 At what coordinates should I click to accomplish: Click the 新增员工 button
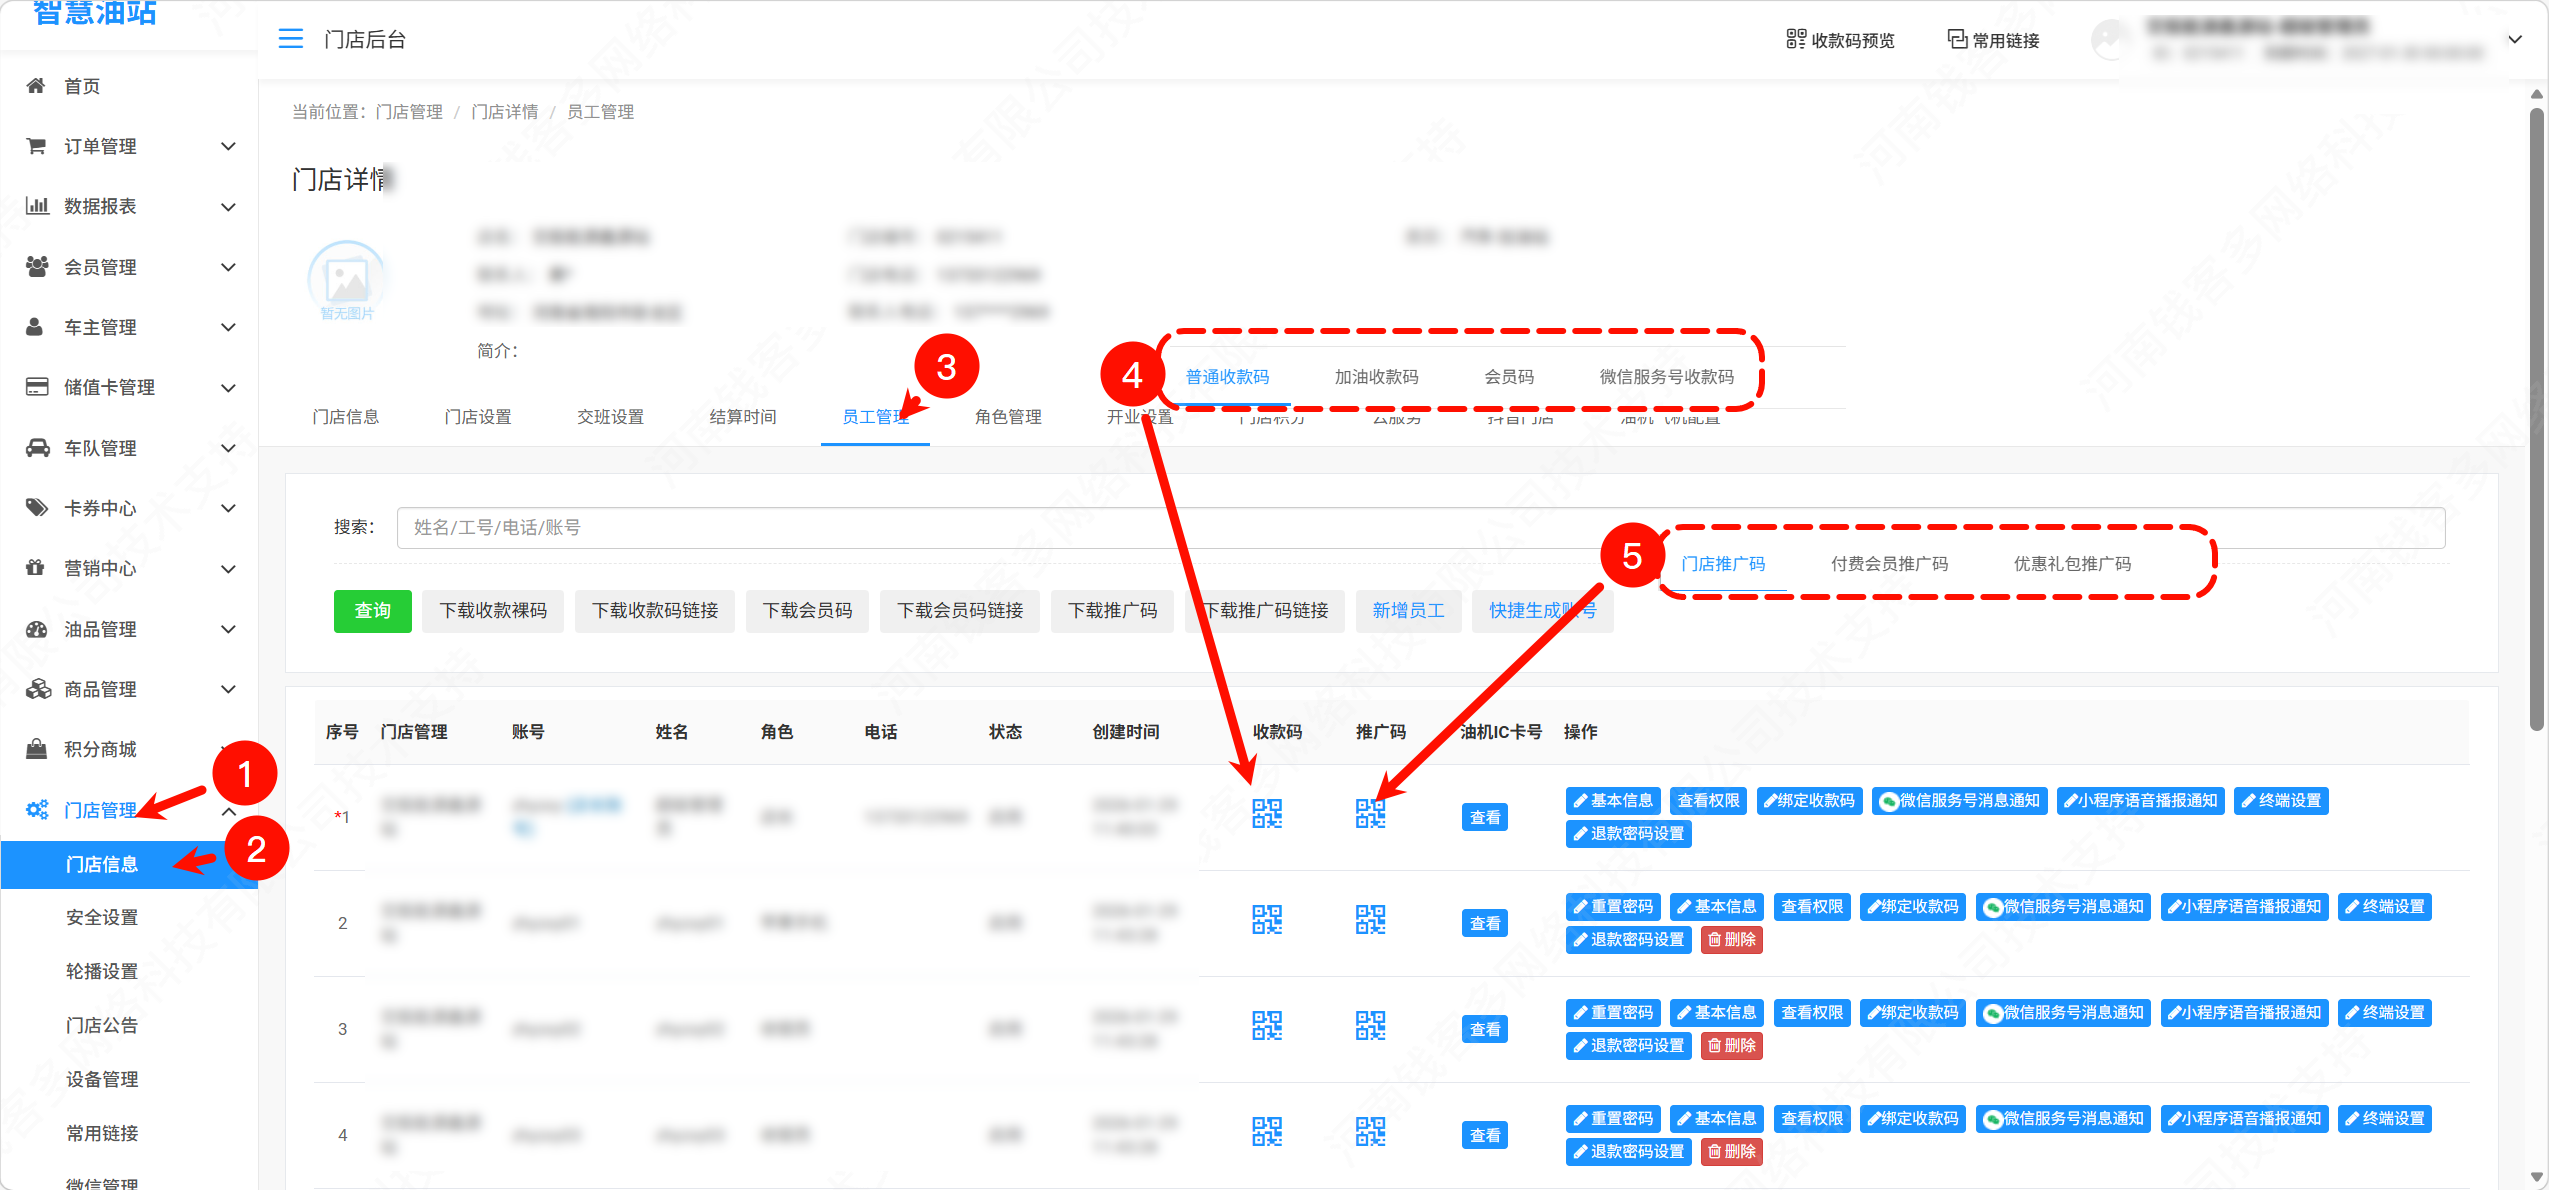pyautogui.click(x=1408, y=611)
